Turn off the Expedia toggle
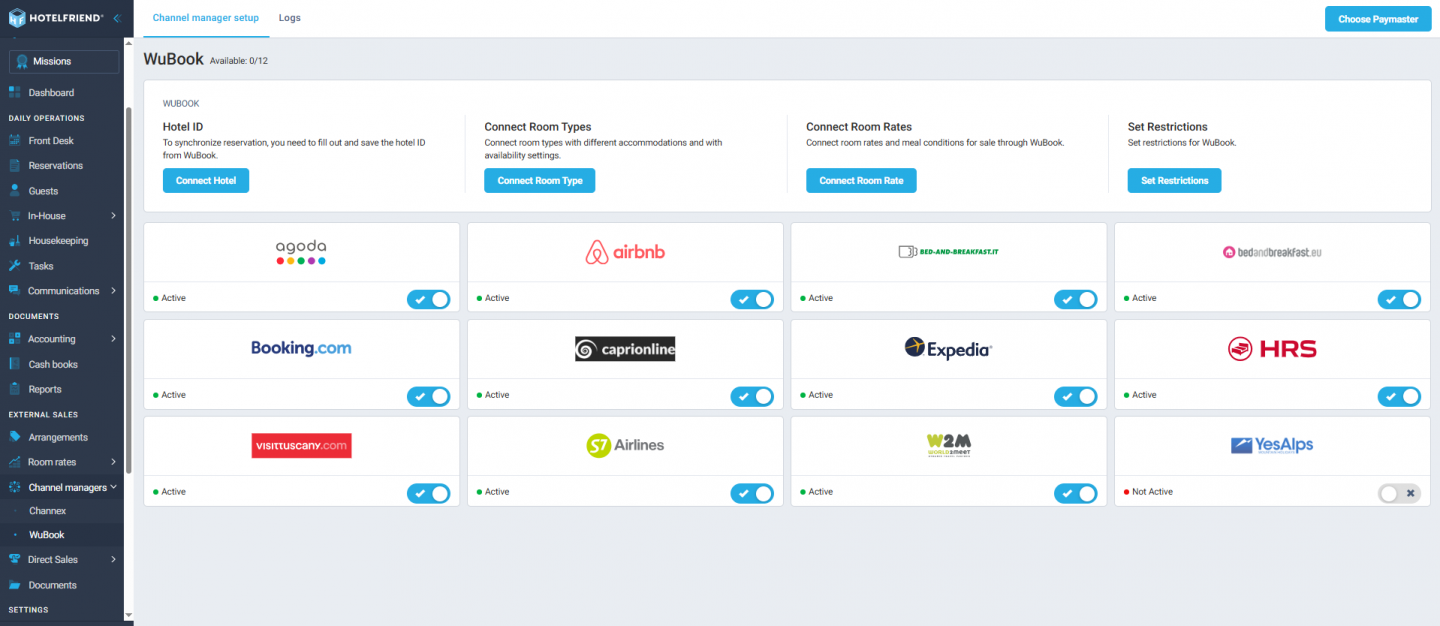 point(1075,396)
